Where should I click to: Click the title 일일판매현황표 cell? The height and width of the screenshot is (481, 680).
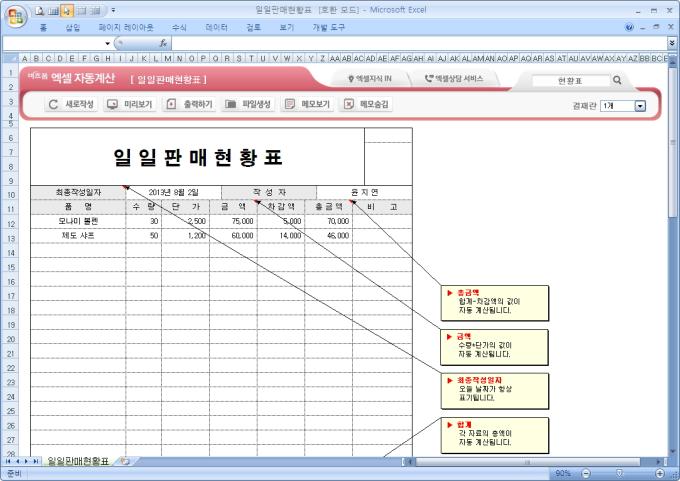pos(197,157)
